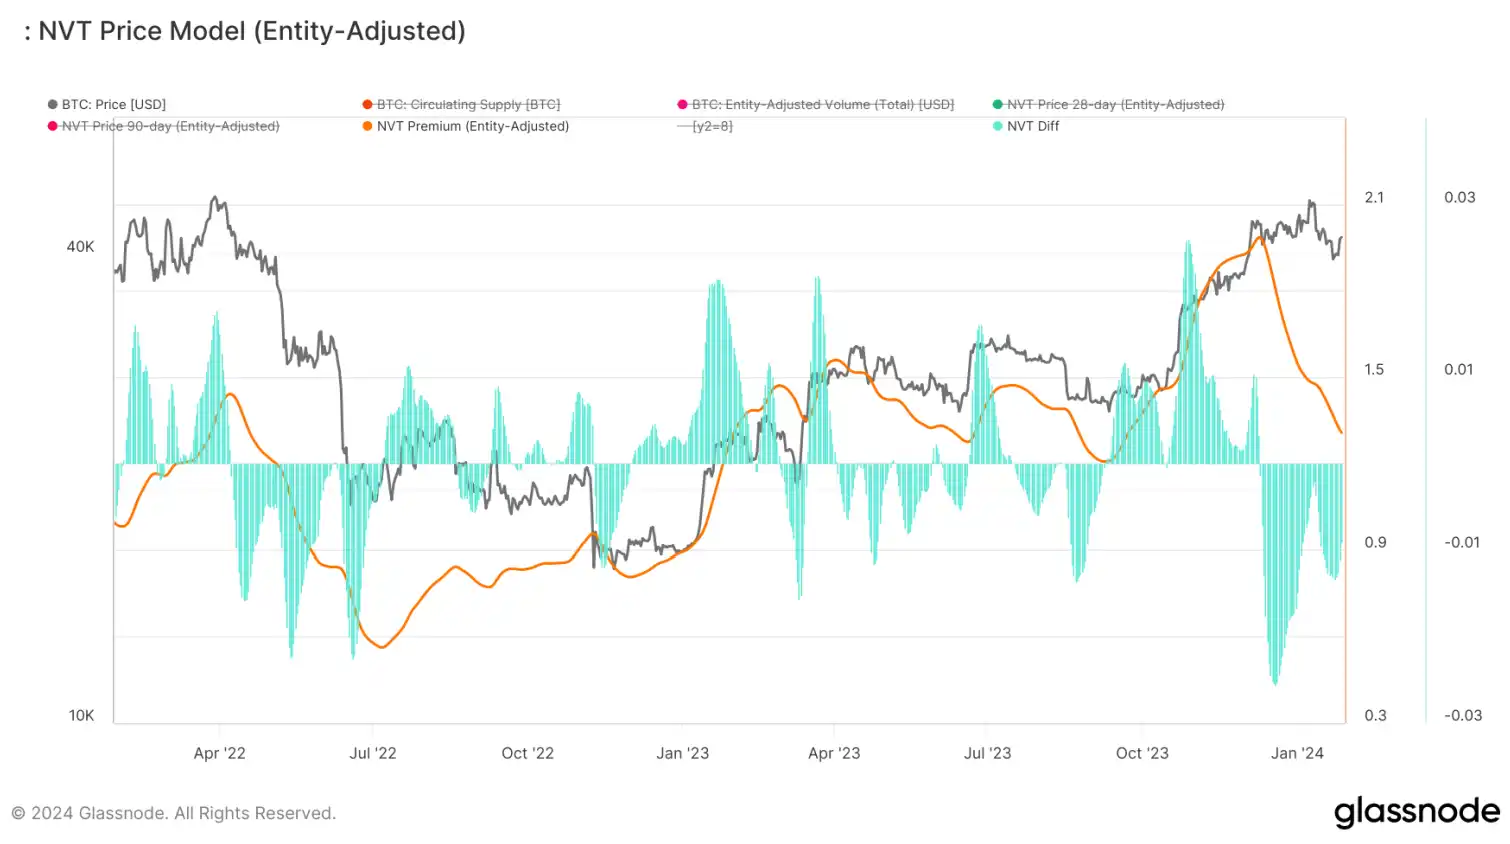Click the chart title NVT Price Model
The height and width of the screenshot is (844, 1510).
(x=250, y=31)
